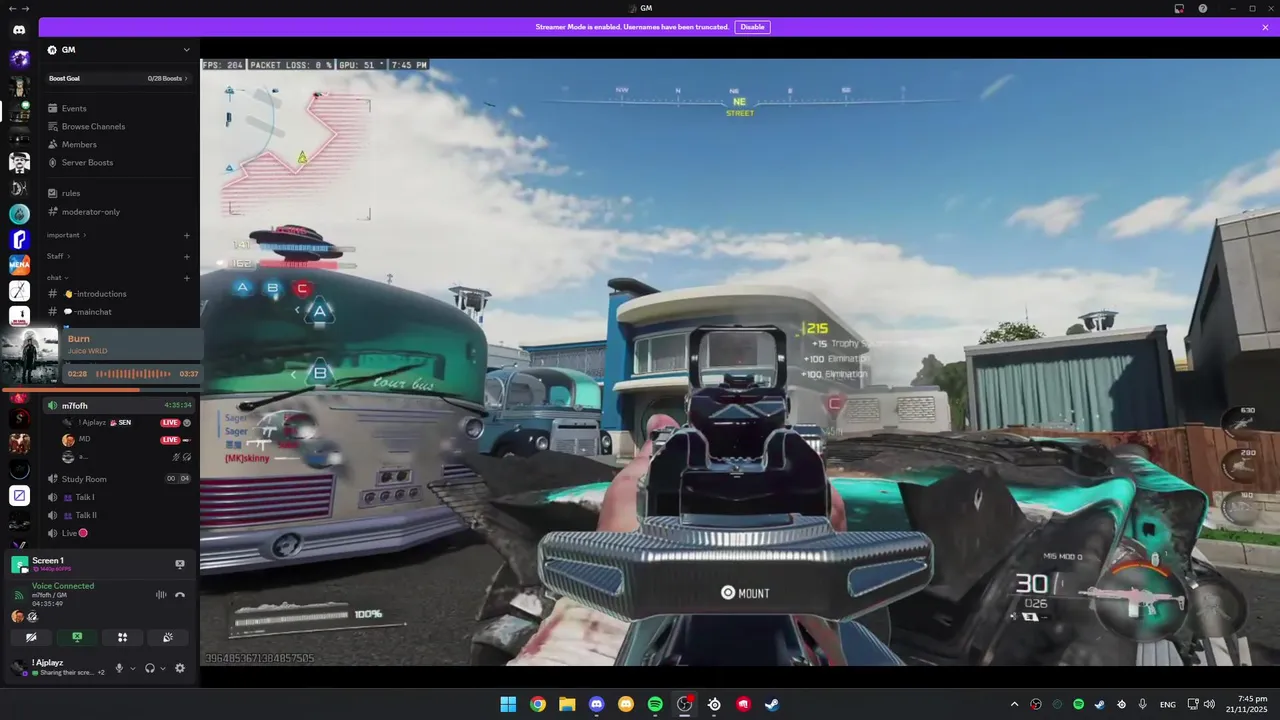Select the m7fofh voice channel
The image size is (1280, 720).
(x=118, y=405)
